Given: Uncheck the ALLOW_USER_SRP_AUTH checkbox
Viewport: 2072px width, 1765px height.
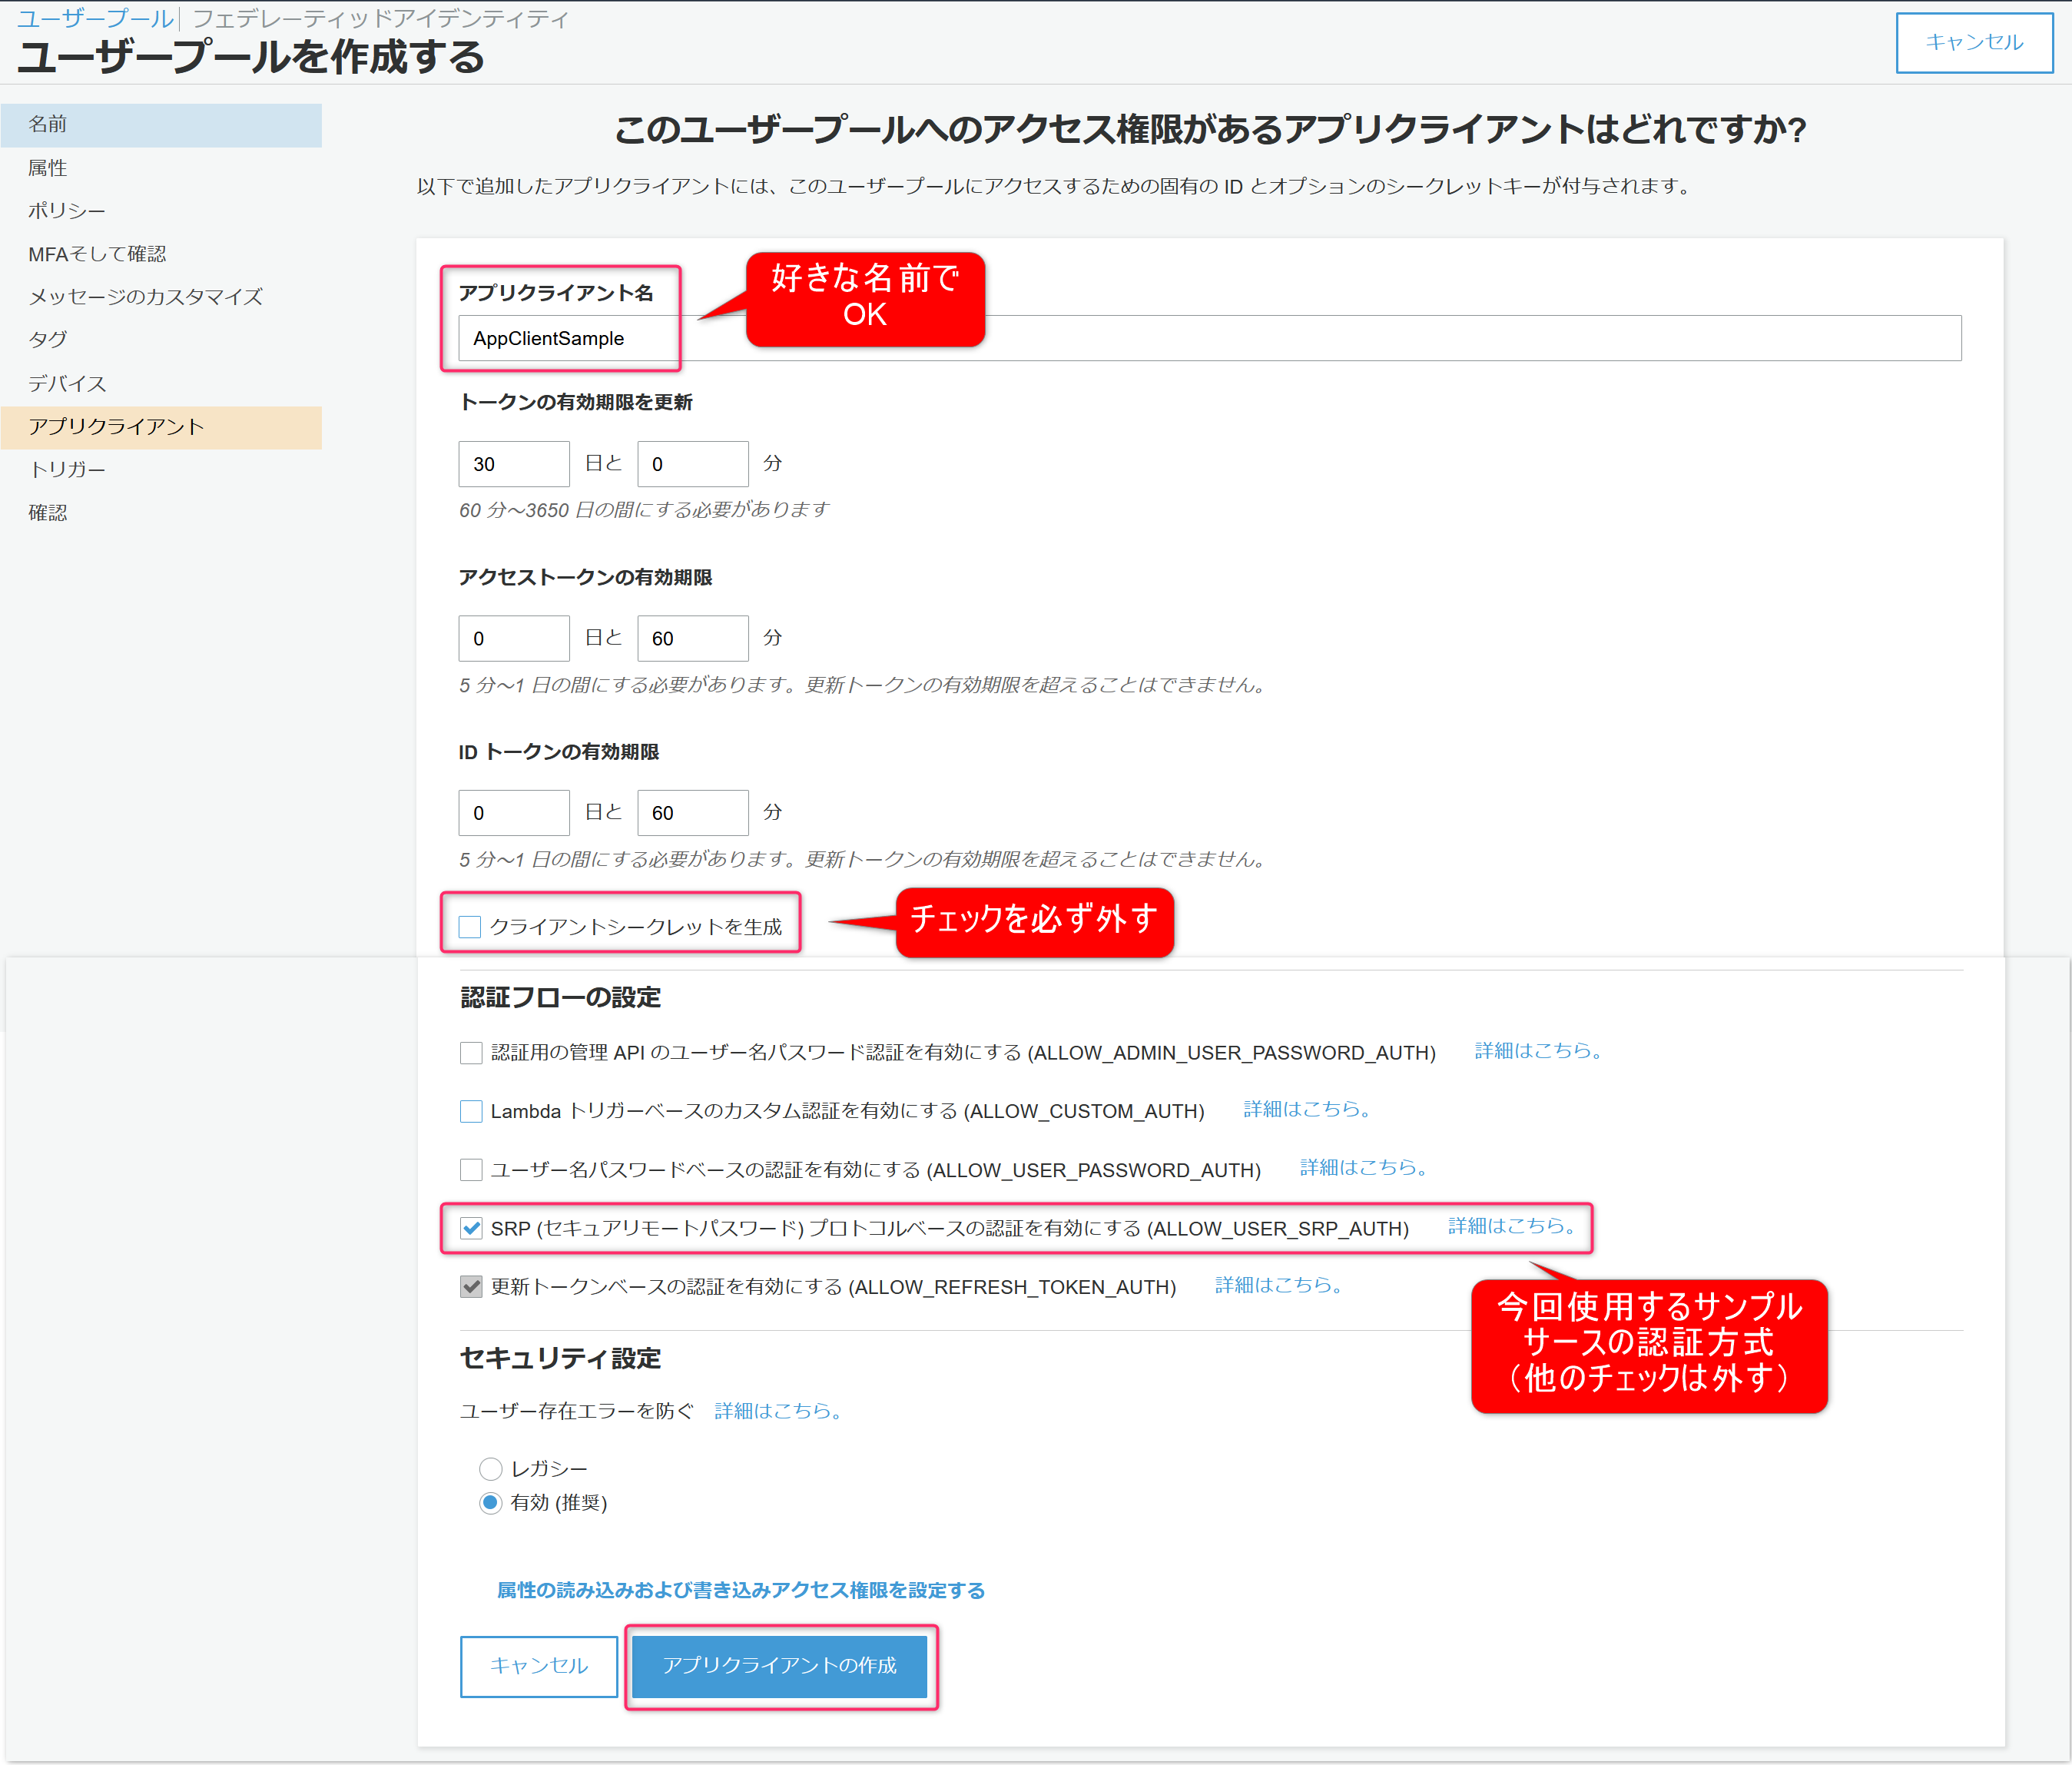Looking at the screenshot, I should 471,1228.
